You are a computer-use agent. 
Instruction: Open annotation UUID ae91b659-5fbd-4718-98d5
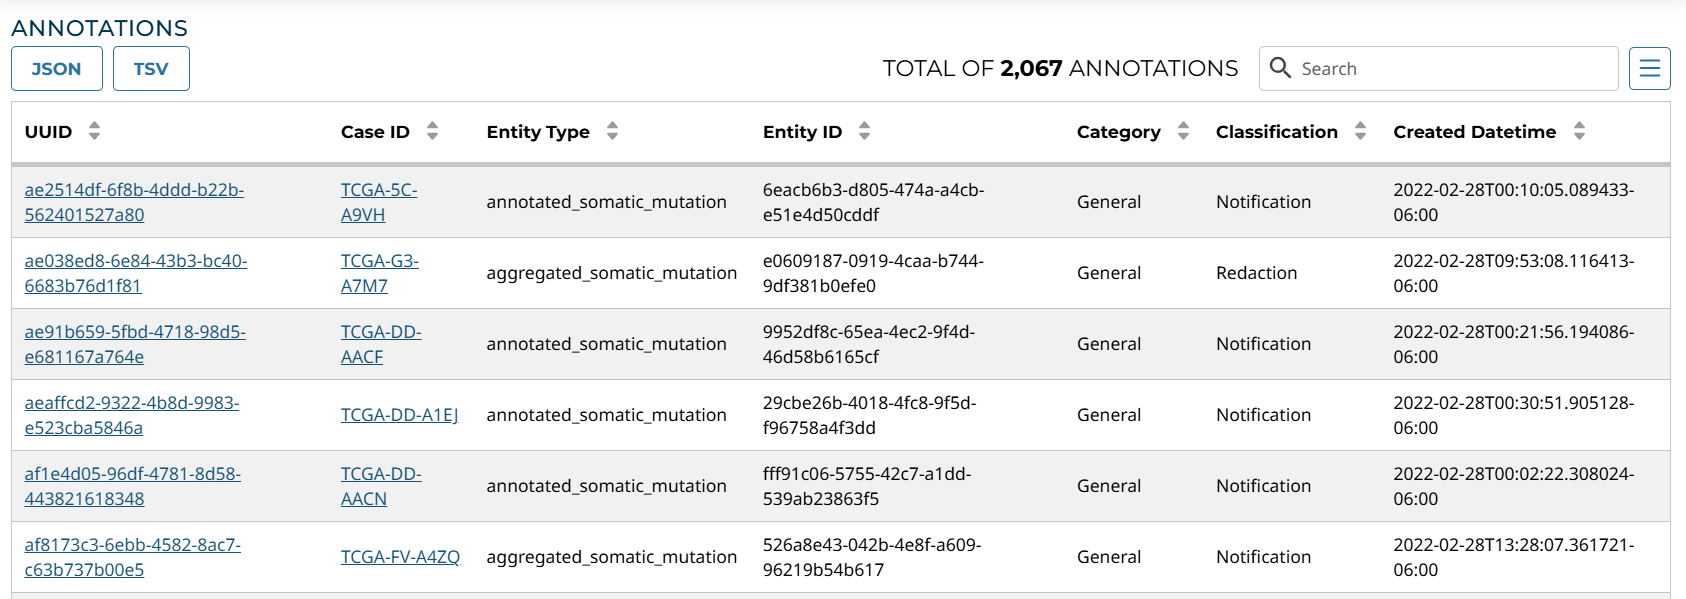pyautogui.click(x=134, y=332)
